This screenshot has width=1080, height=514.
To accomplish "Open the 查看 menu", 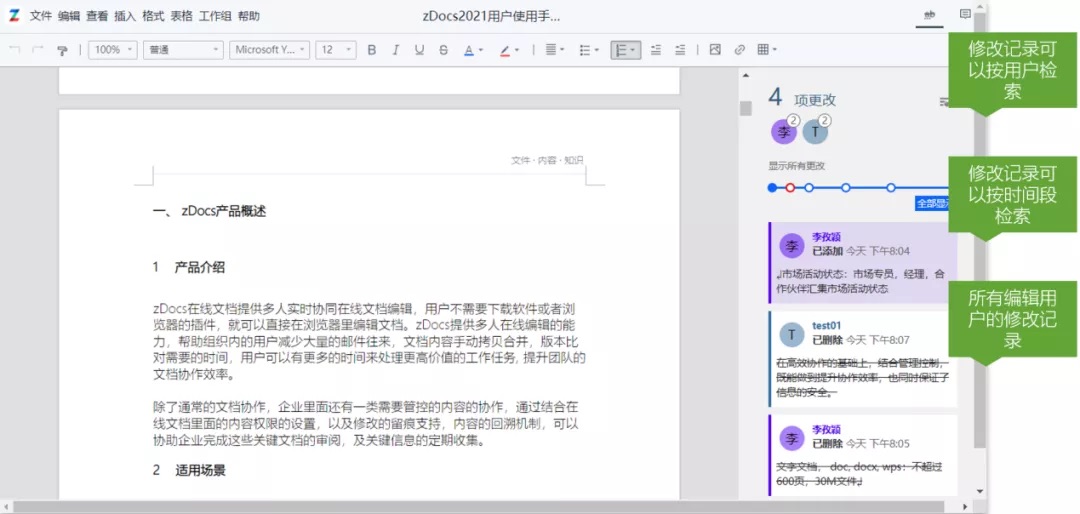I will (97, 16).
